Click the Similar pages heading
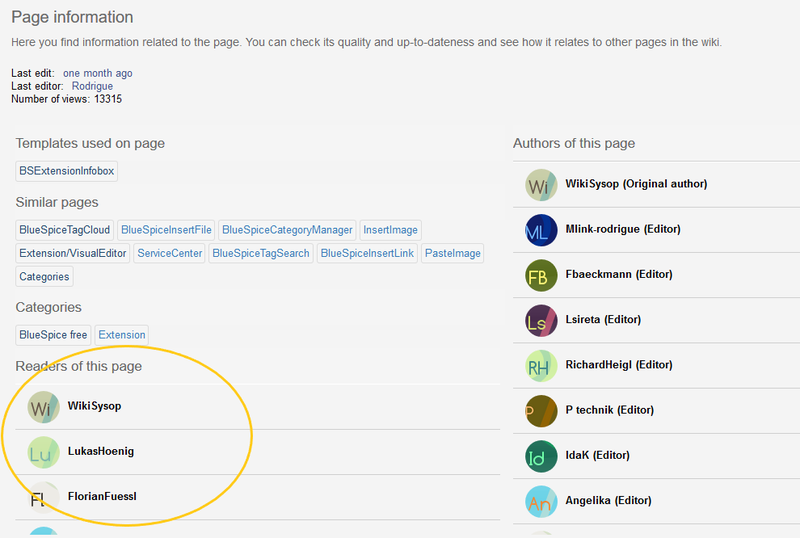Image resolution: width=800 pixels, height=538 pixels. [57, 202]
